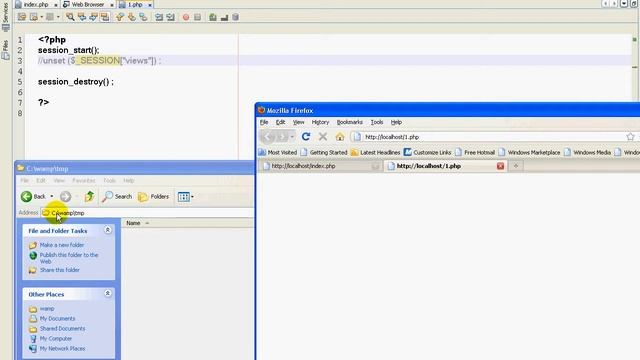Open Firefox File menu

pyautogui.click(x=264, y=122)
